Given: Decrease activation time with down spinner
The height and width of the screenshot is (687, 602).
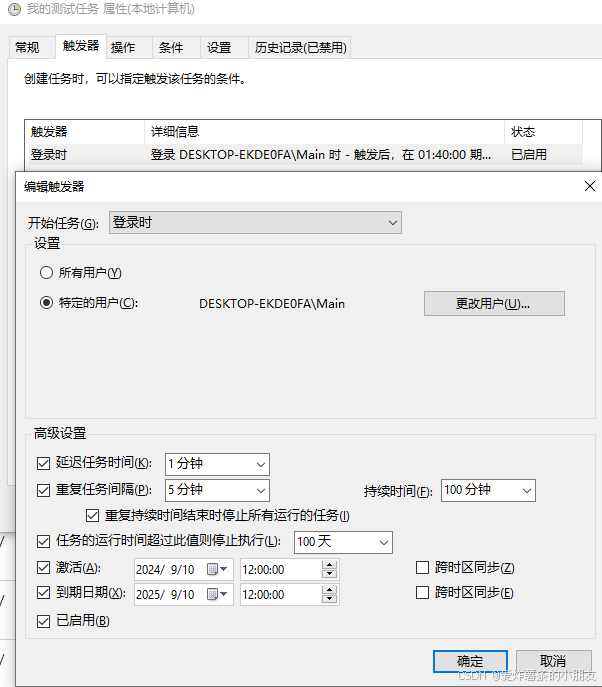Looking at the screenshot, I should [329, 574].
